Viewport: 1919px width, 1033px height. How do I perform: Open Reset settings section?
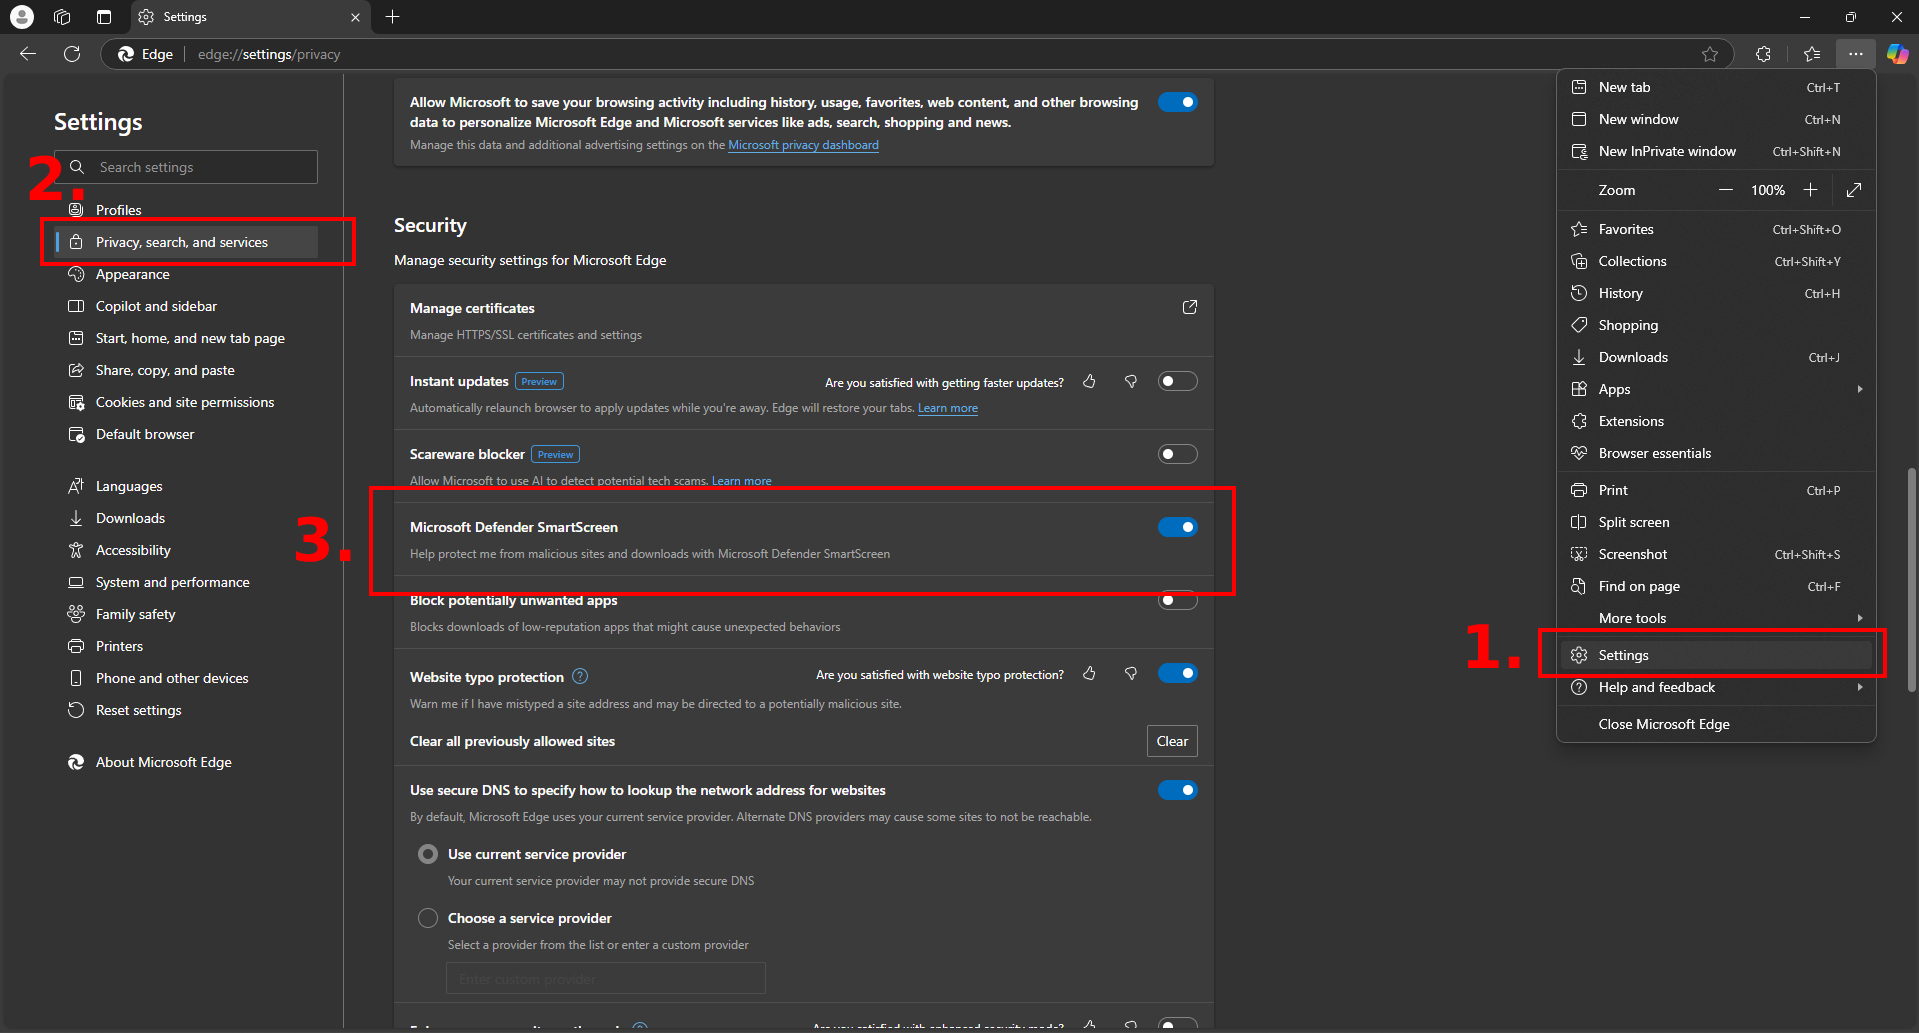pyautogui.click(x=186, y=710)
